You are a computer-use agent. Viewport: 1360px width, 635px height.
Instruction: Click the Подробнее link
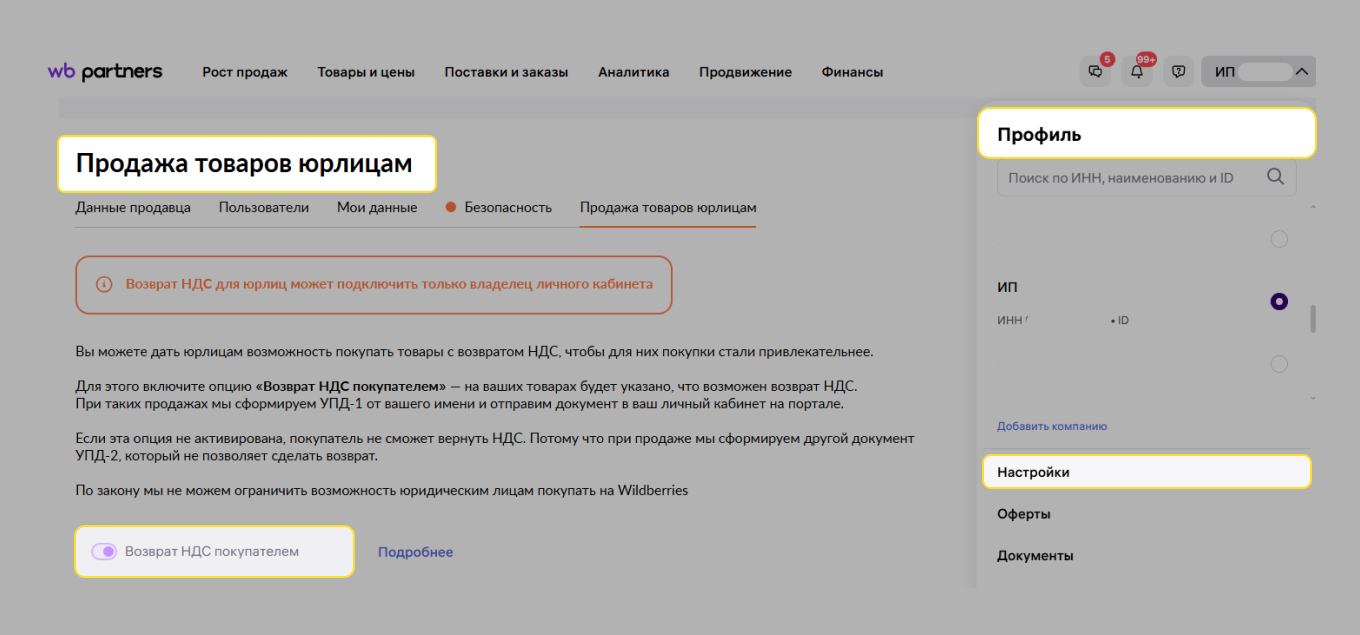[415, 552]
